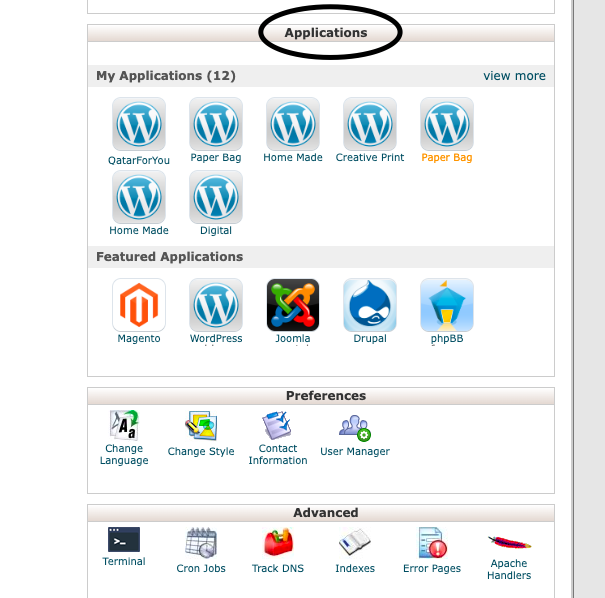Open the Change Style tool
Image resolution: width=605 pixels, height=598 pixels.
click(x=201, y=434)
